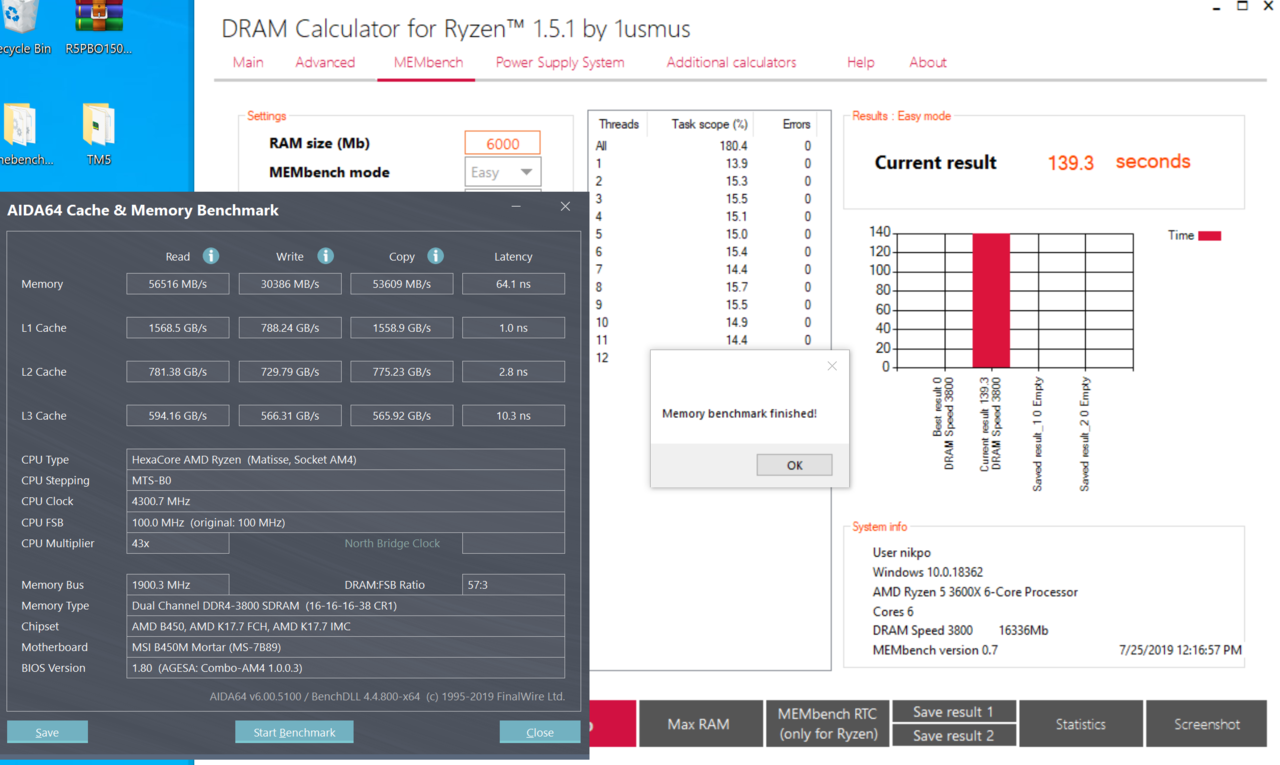Click the RAM size input field
The height and width of the screenshot is (765, 1280).
tap(502, 143)
